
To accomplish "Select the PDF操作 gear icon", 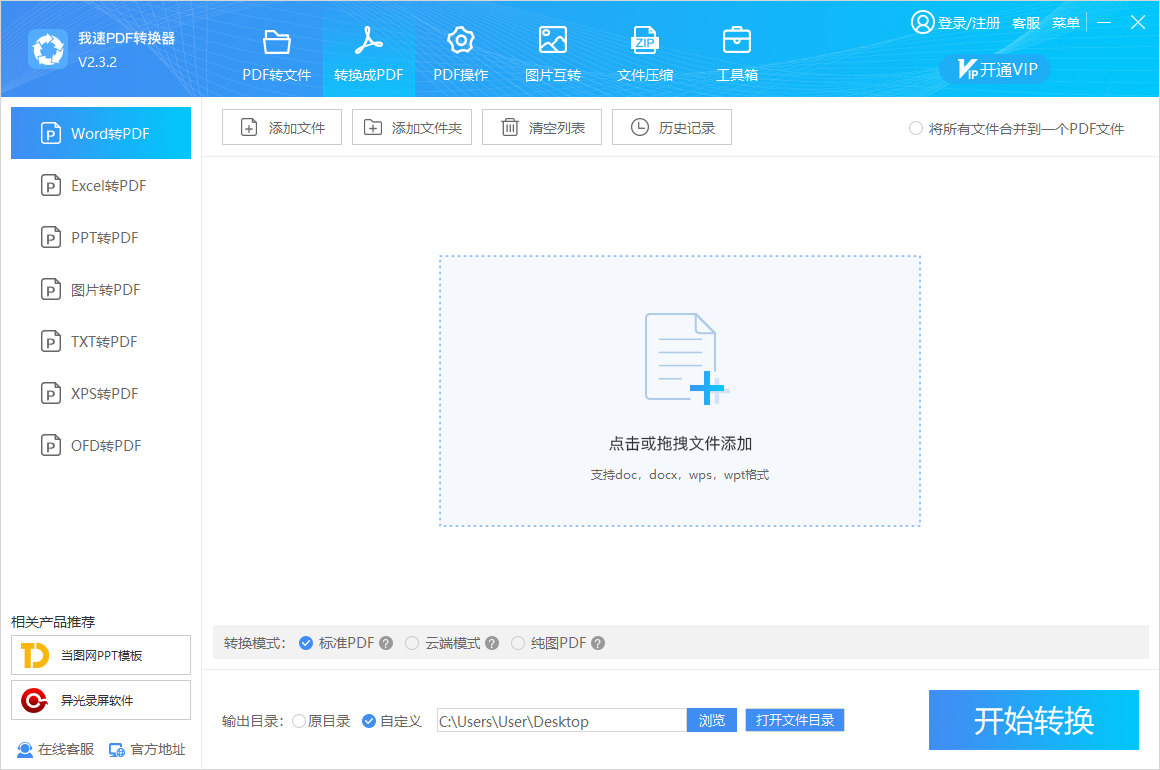I will [460, 42].
